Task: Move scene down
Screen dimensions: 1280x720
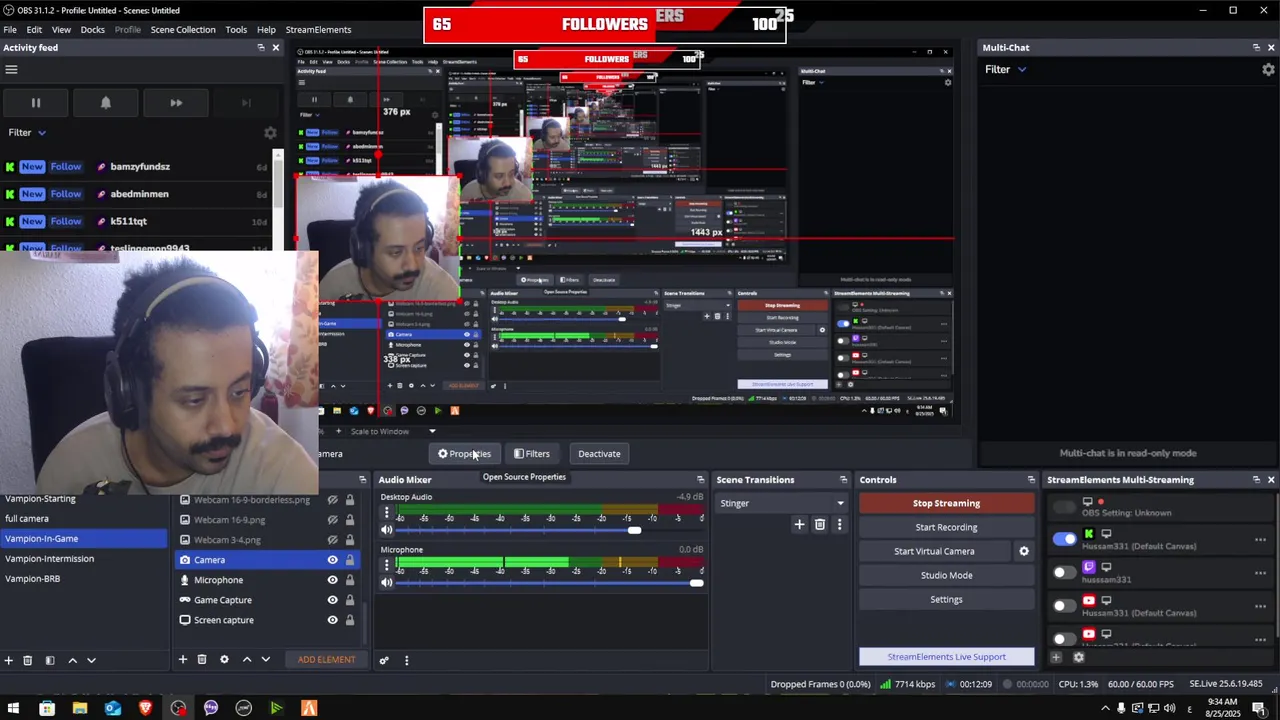Action: [91, 660]
